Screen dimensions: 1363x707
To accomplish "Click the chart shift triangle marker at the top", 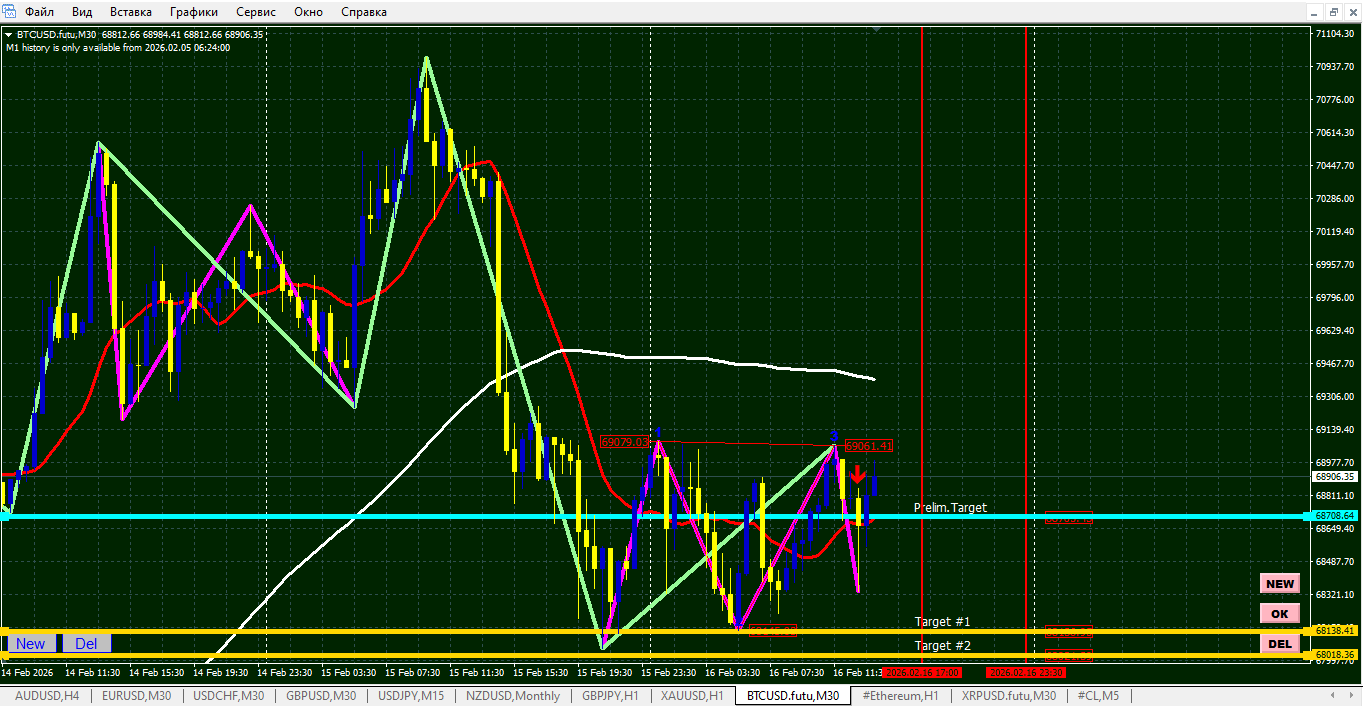I will pos(877,31).
